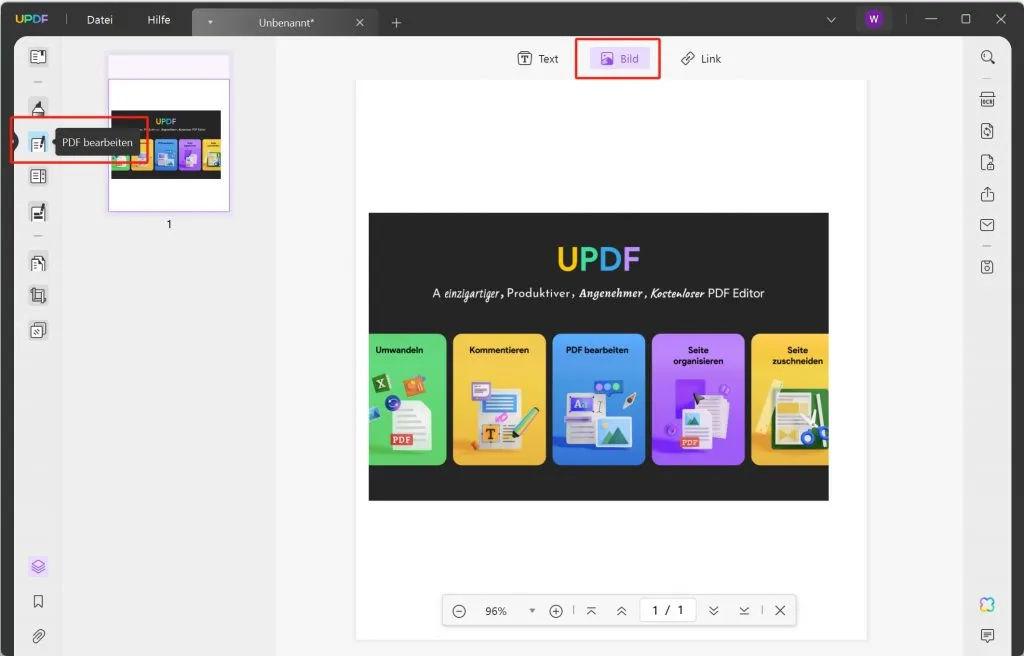
Task: Open the Datei menu
Action: click(97, 19)
